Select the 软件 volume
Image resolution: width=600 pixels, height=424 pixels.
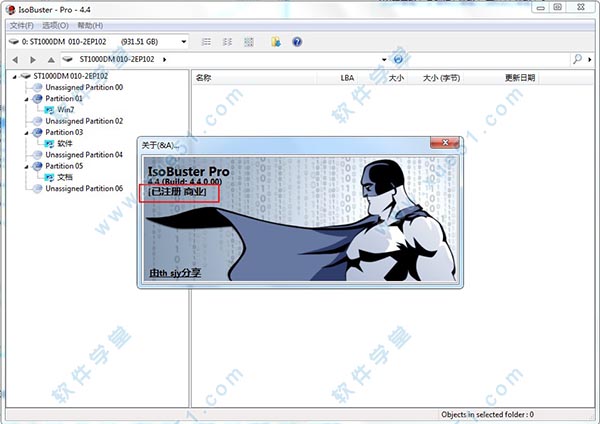(65, 144)
